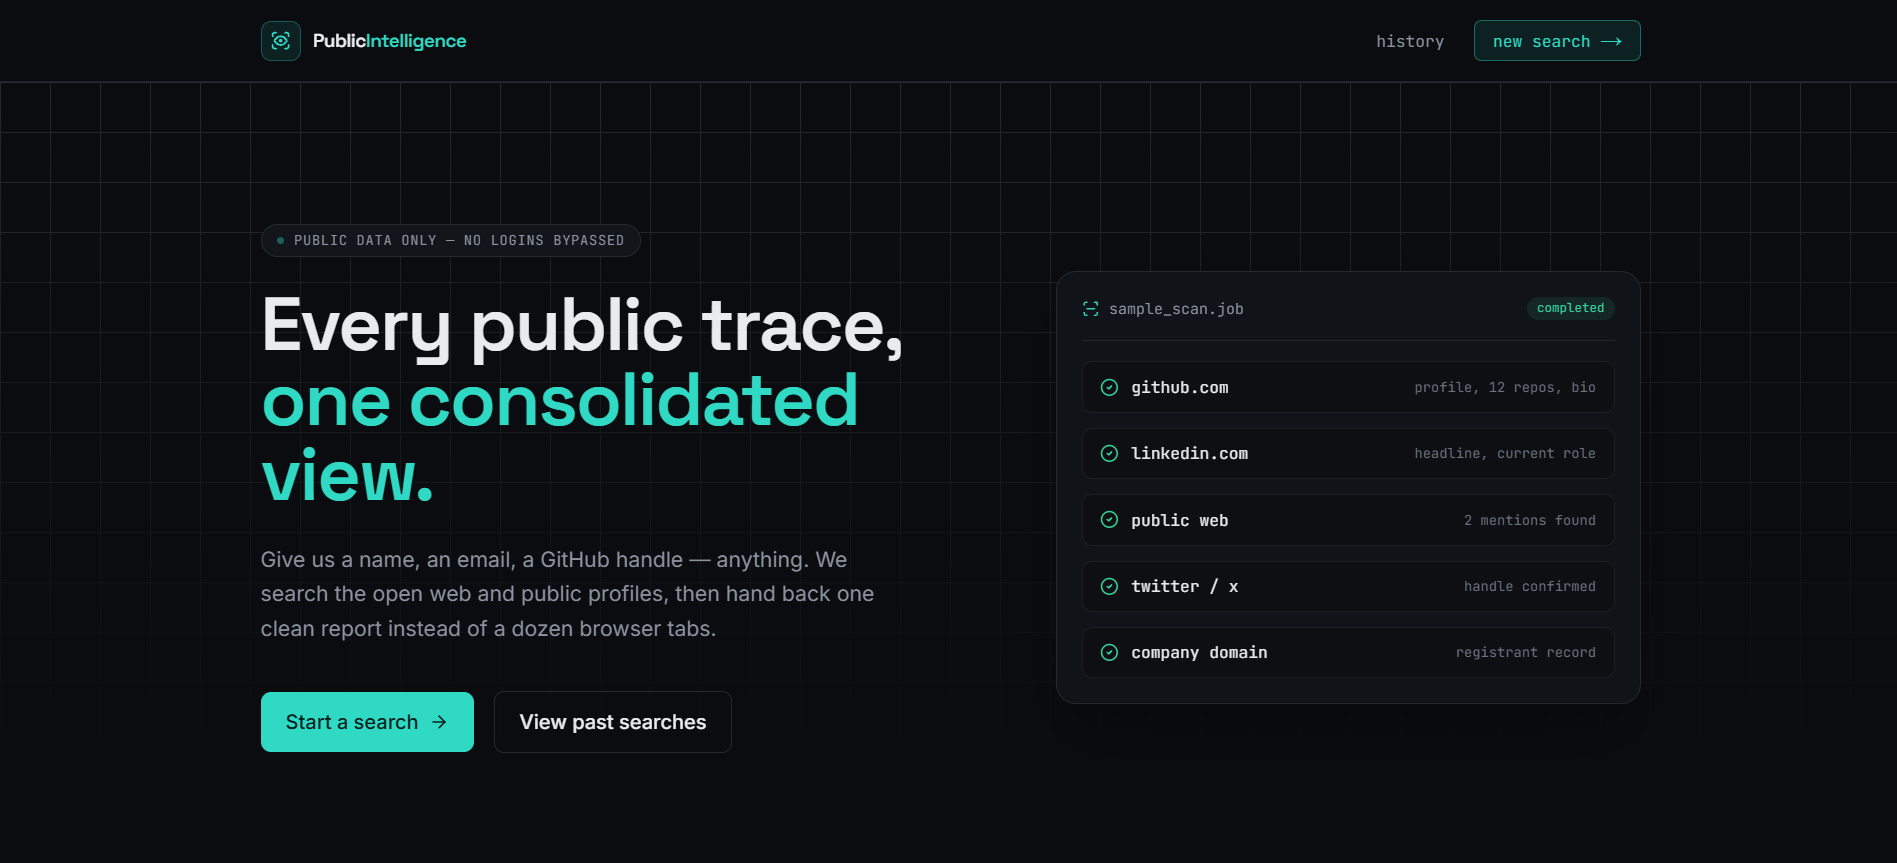Click 'registrant record' text
The image size is (1897, 863).
click(1526, 653)
